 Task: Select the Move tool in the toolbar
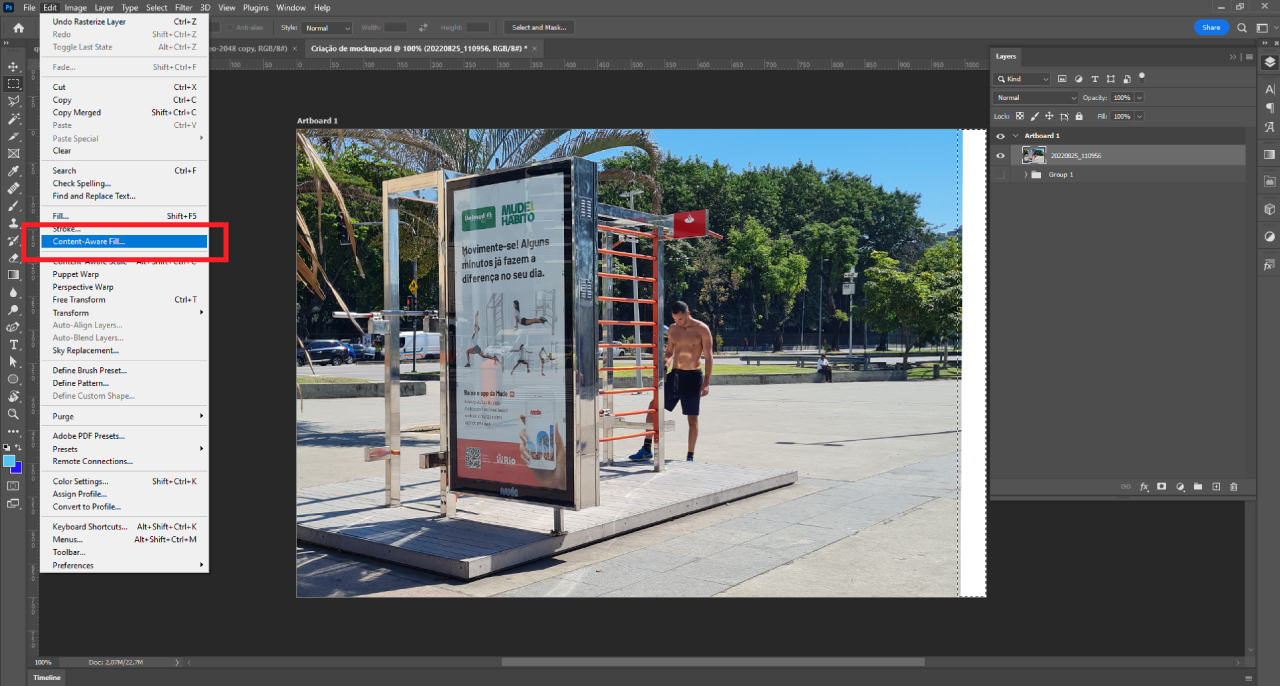[14, 66]
